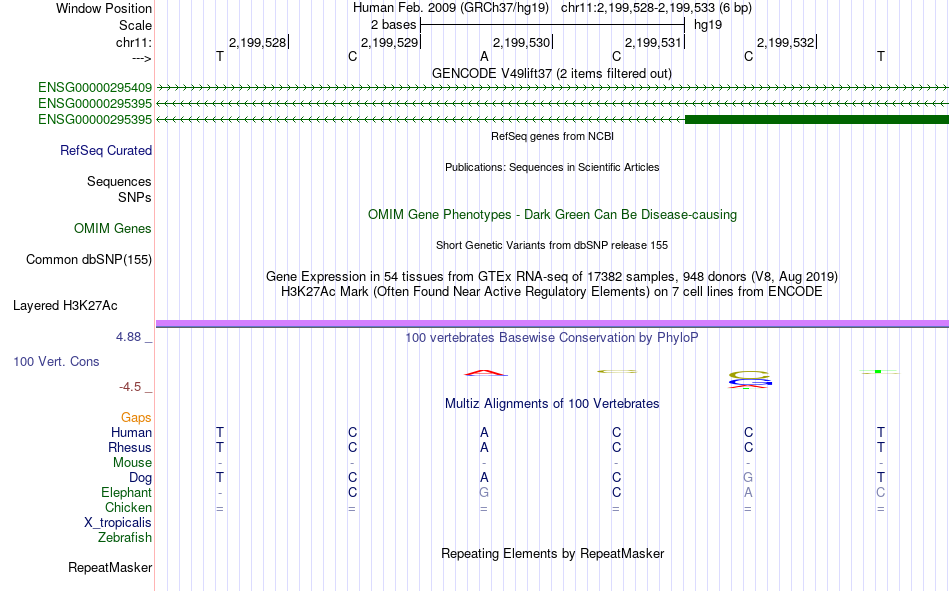
Task: Click the gray G in the Dog row
Action: [x=748, y=478]
